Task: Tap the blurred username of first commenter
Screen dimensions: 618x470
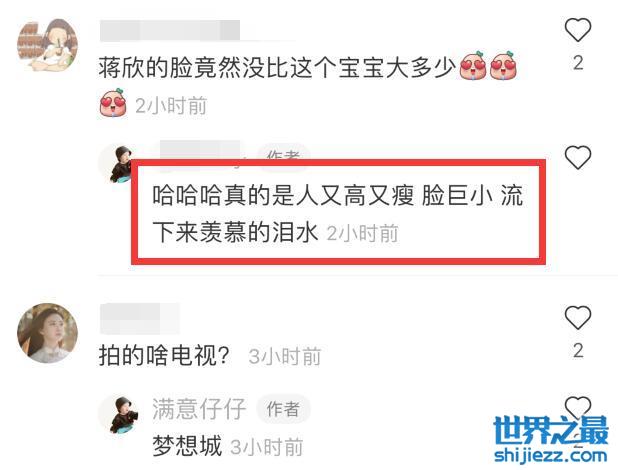Action: (x=170, y=30)
